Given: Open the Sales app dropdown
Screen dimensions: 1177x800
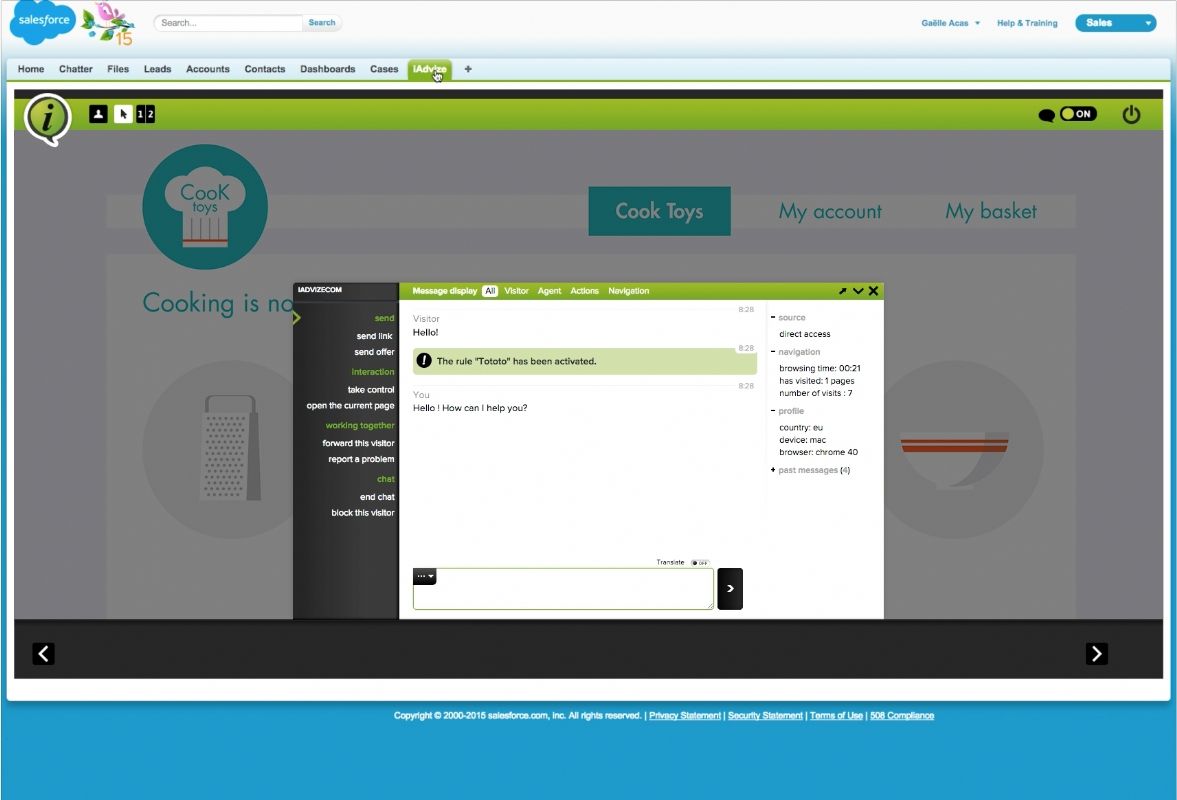Looking at the screenshot, I should [1115, 23].
